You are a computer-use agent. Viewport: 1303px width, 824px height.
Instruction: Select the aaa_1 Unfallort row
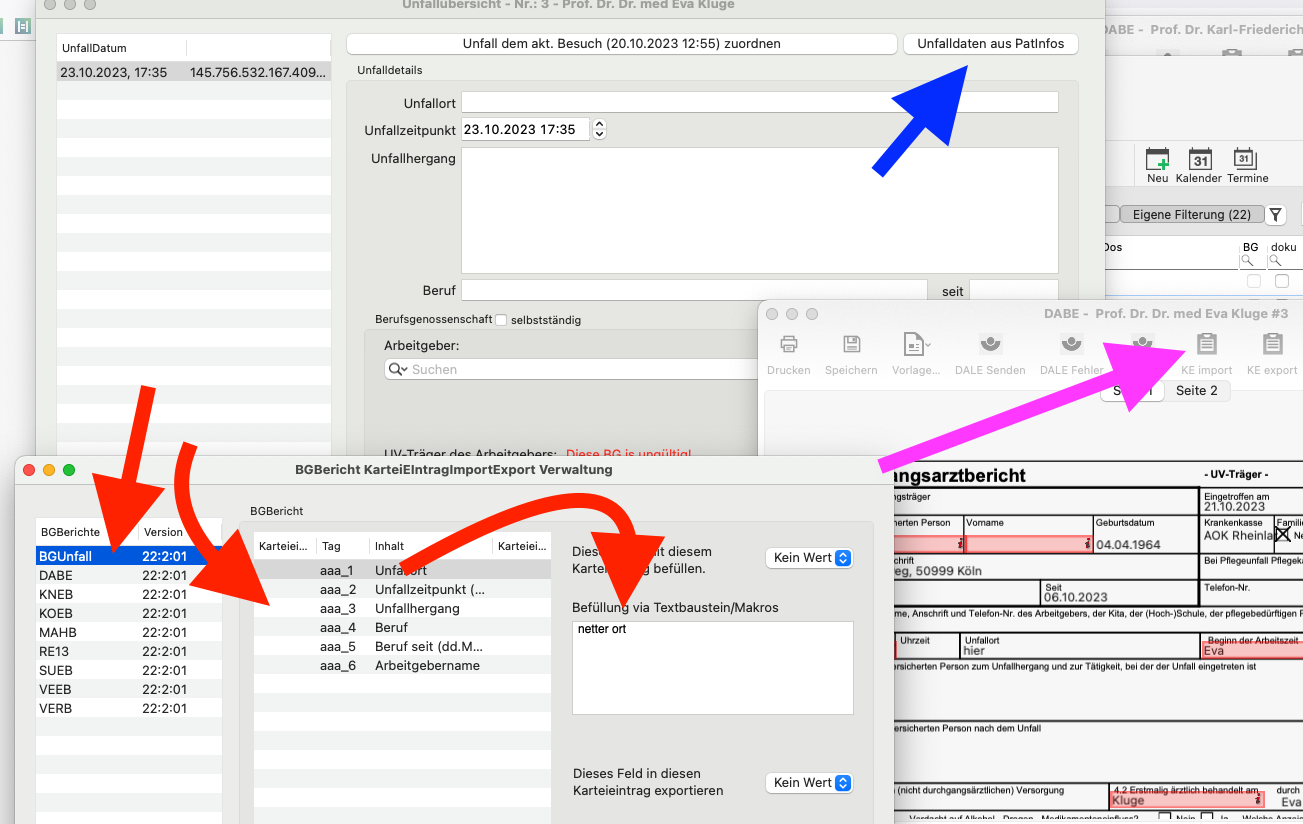pos(402,570)
